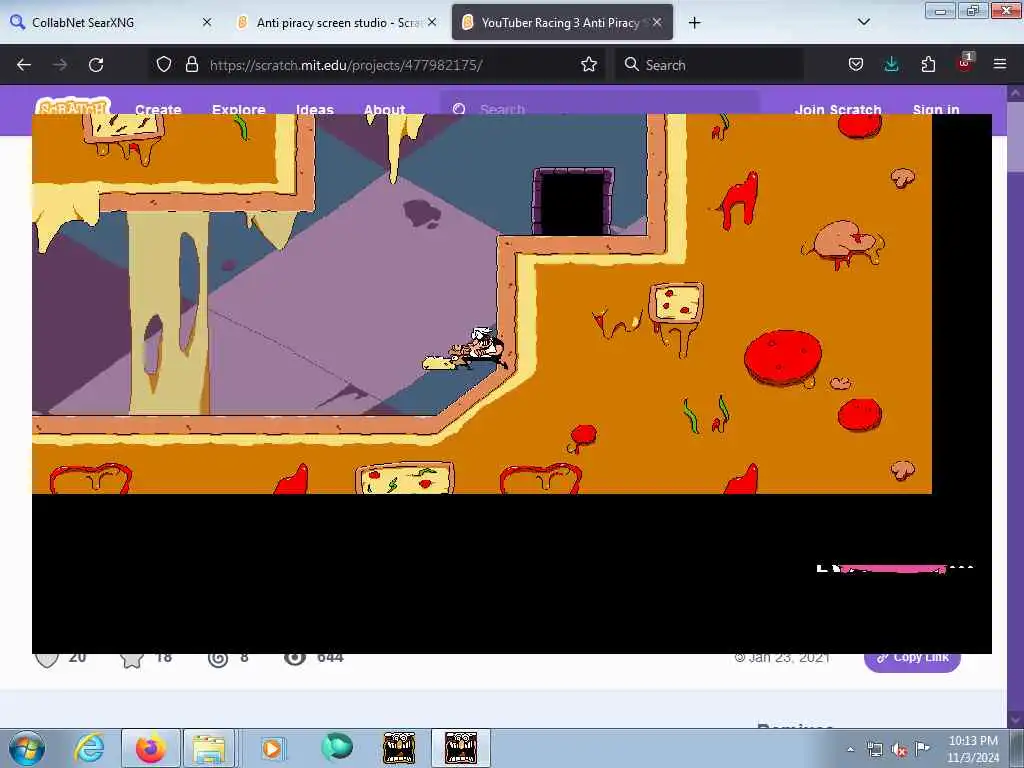Click the love heart icon beside 20
This screenshot has width=1024, height=768.
coord(47,660)
